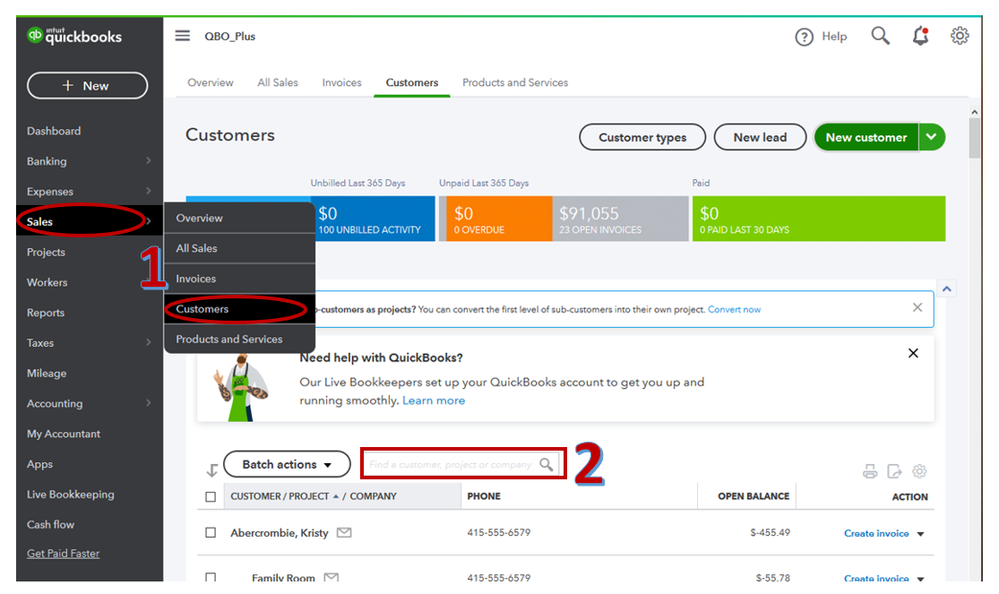Select Invoices in the Sales flyout menu
999x594 pixels.
pyautogui.click(x=240, y=279)
